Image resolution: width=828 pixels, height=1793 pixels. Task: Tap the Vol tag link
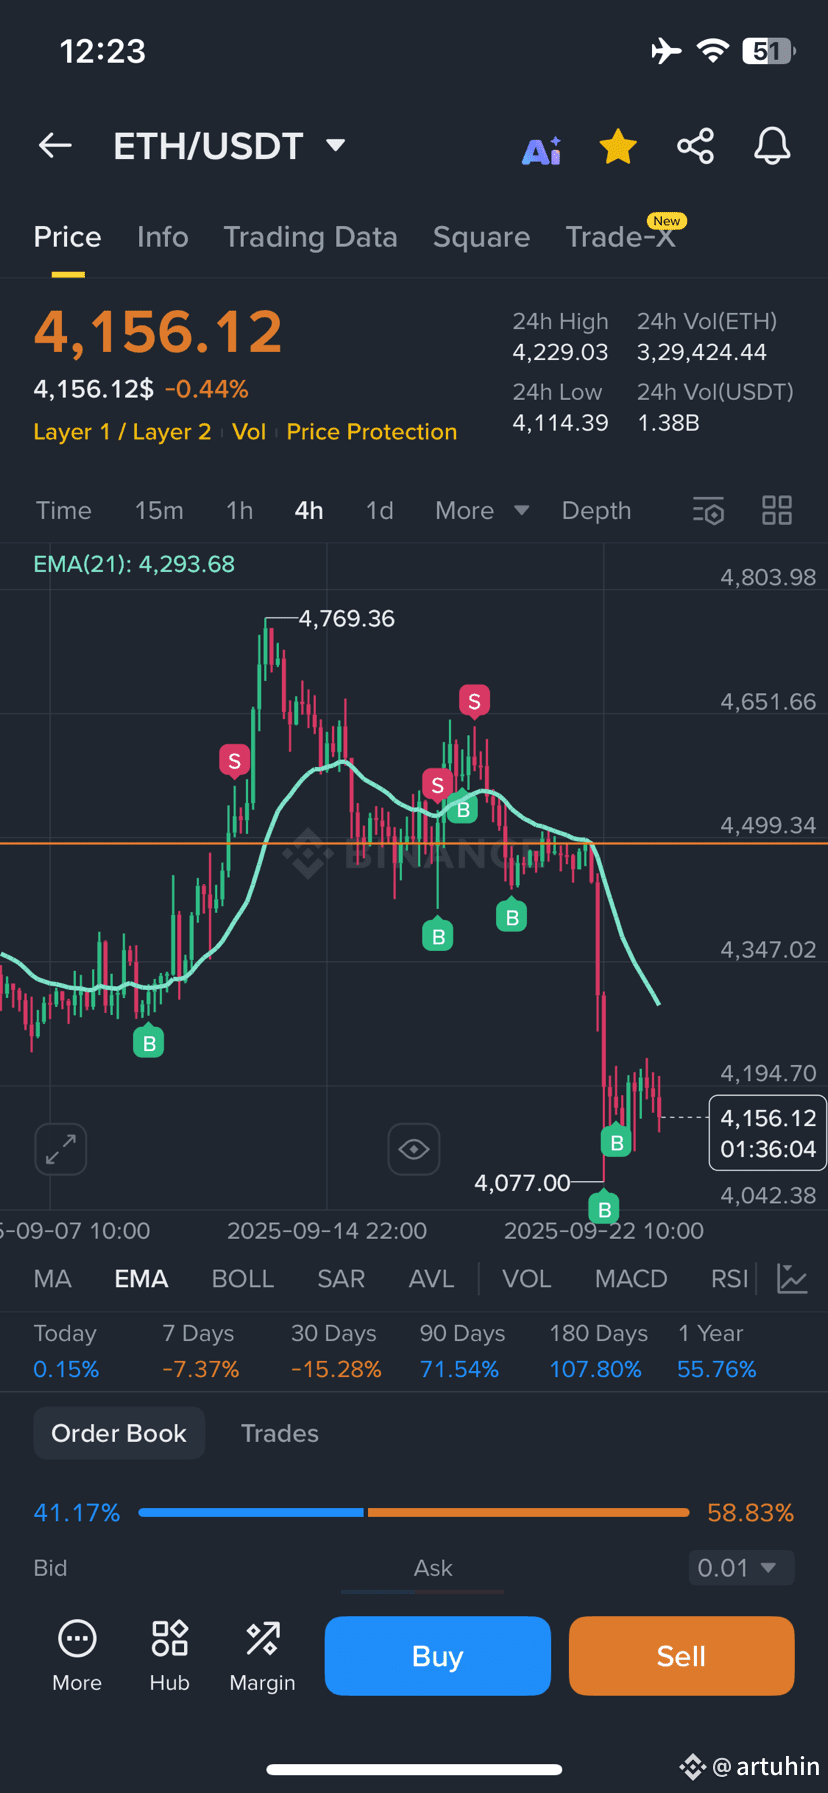tap(249, 432)
